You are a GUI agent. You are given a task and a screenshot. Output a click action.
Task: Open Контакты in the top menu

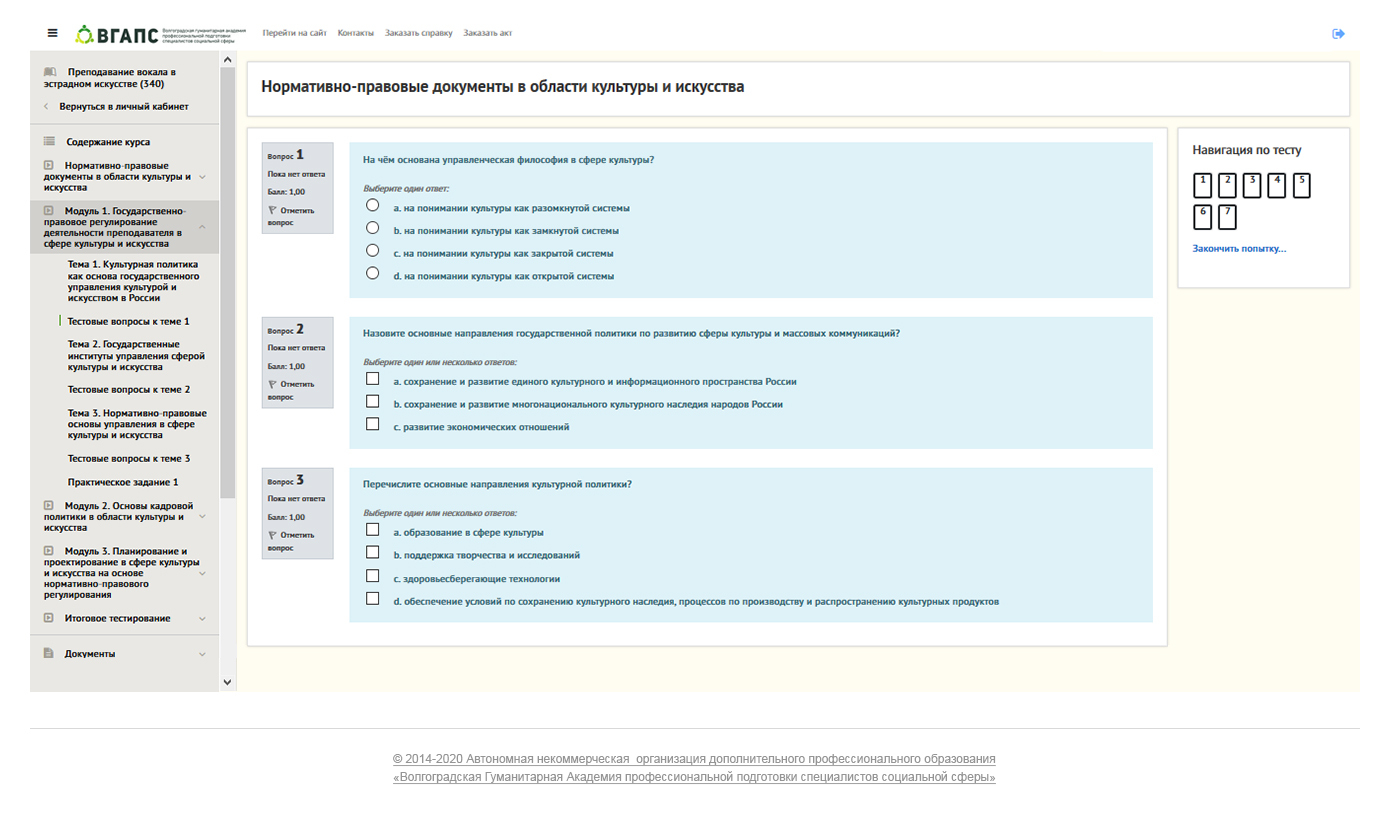[355, 33]
